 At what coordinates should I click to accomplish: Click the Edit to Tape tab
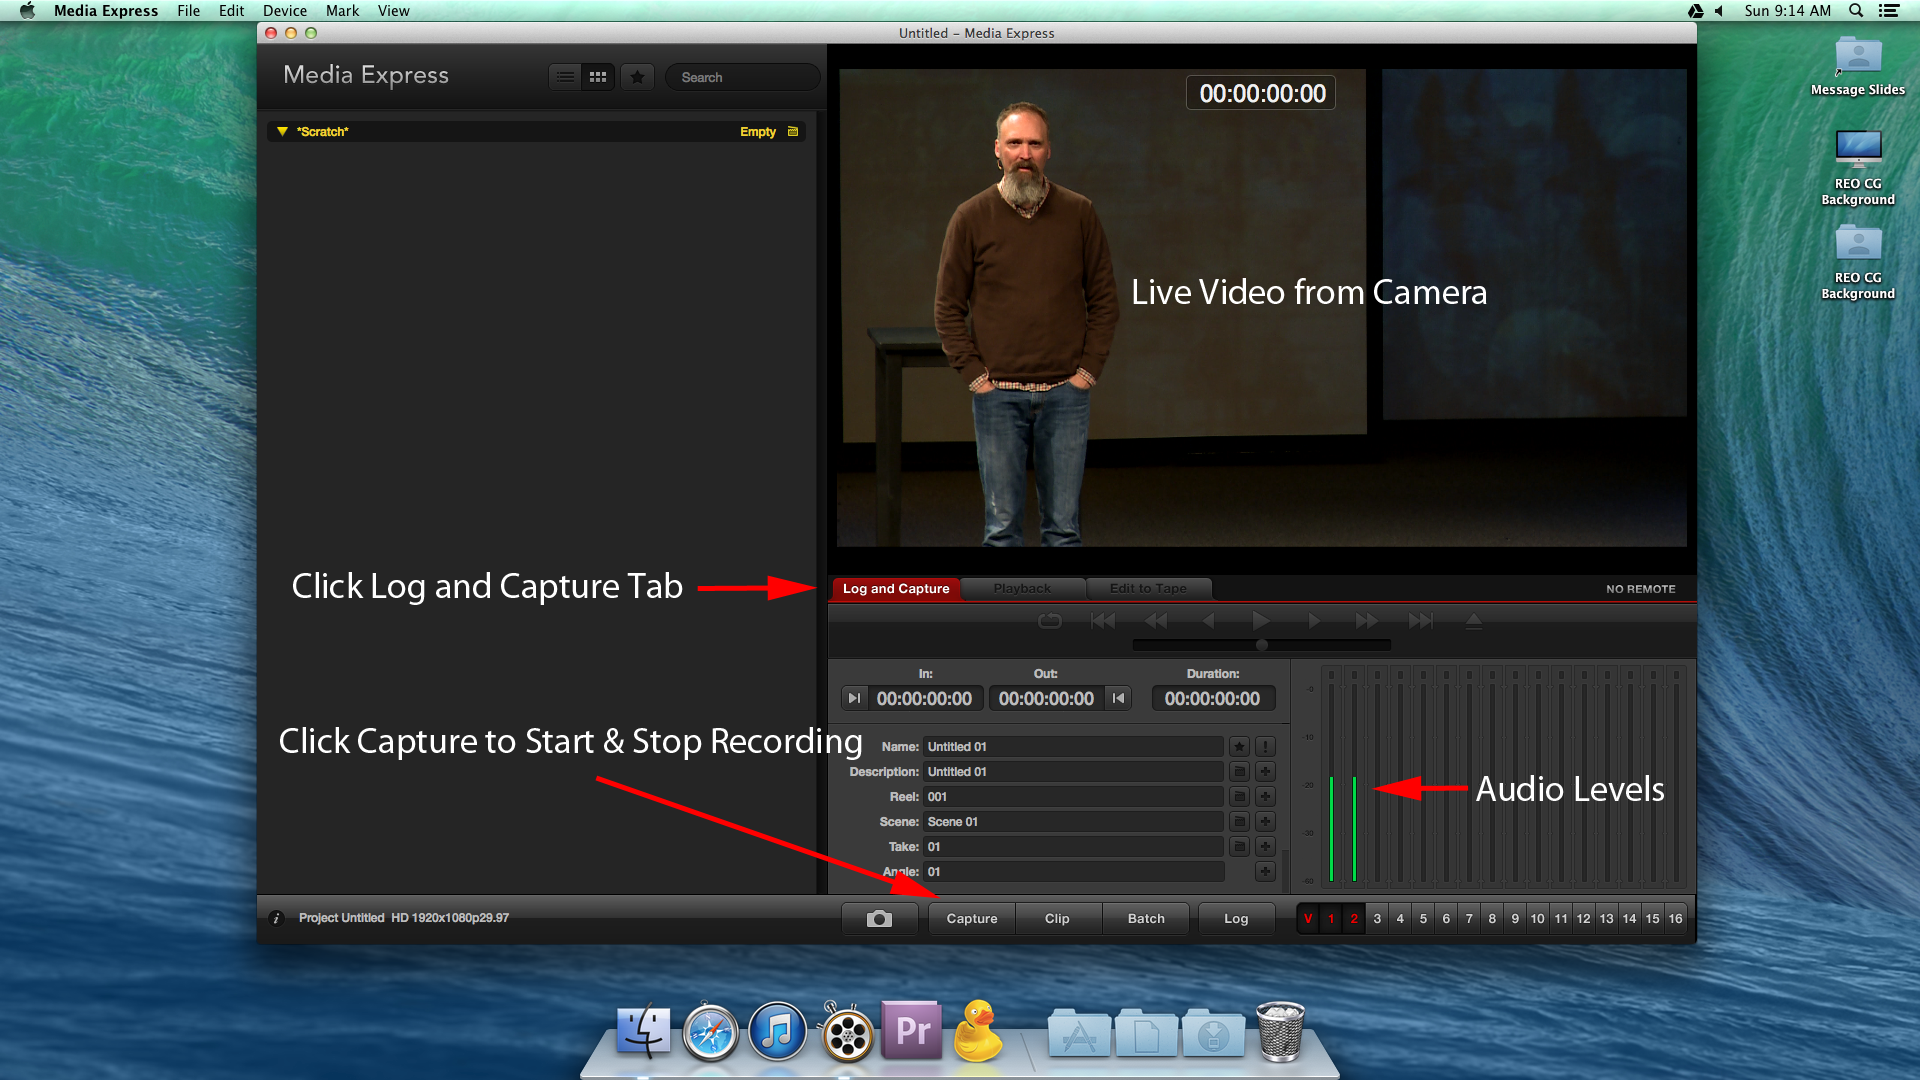(x=1146, y=588)
